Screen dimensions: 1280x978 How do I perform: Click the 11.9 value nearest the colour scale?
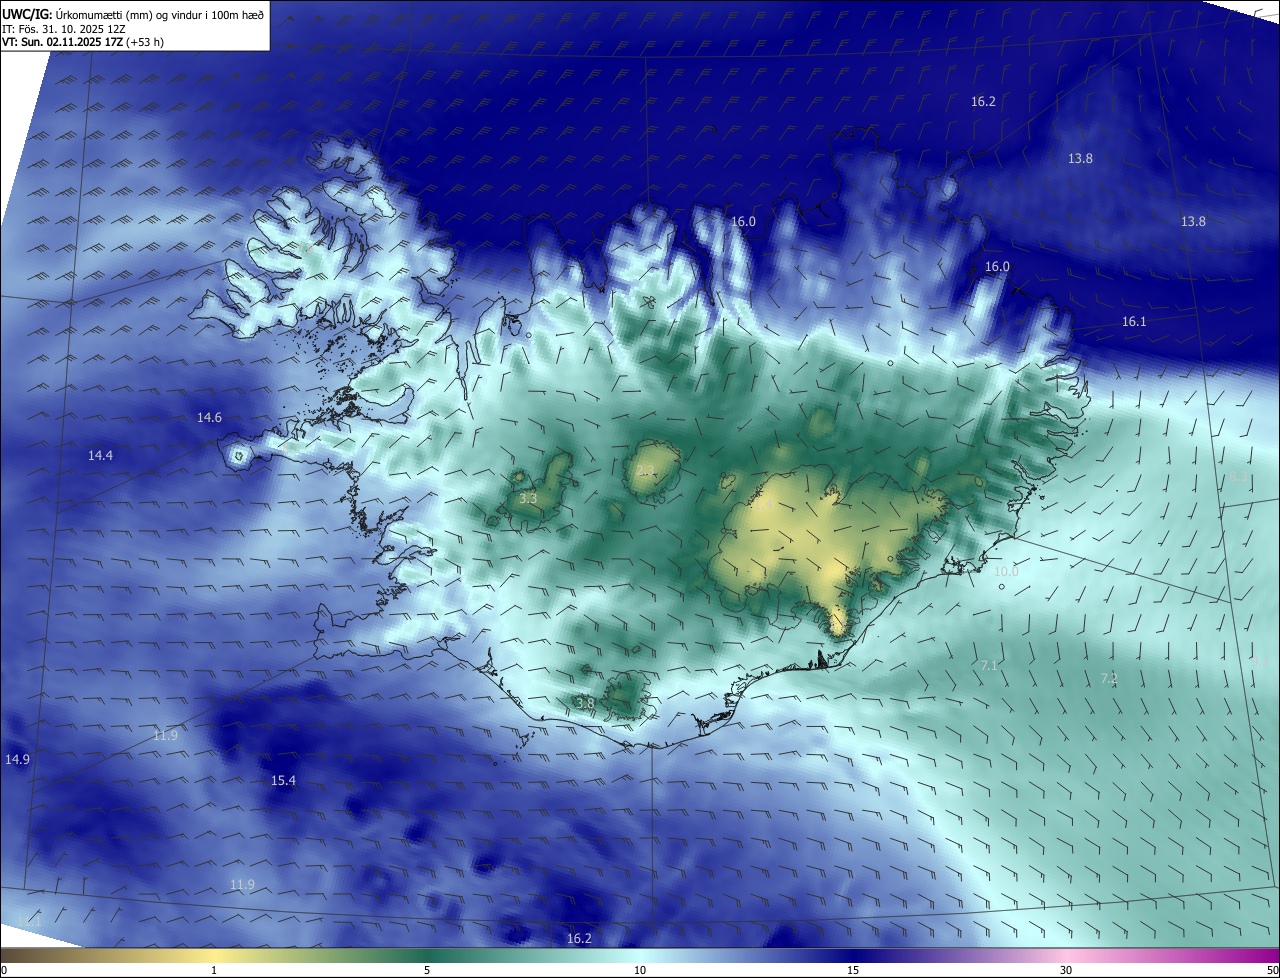point(242,884)
